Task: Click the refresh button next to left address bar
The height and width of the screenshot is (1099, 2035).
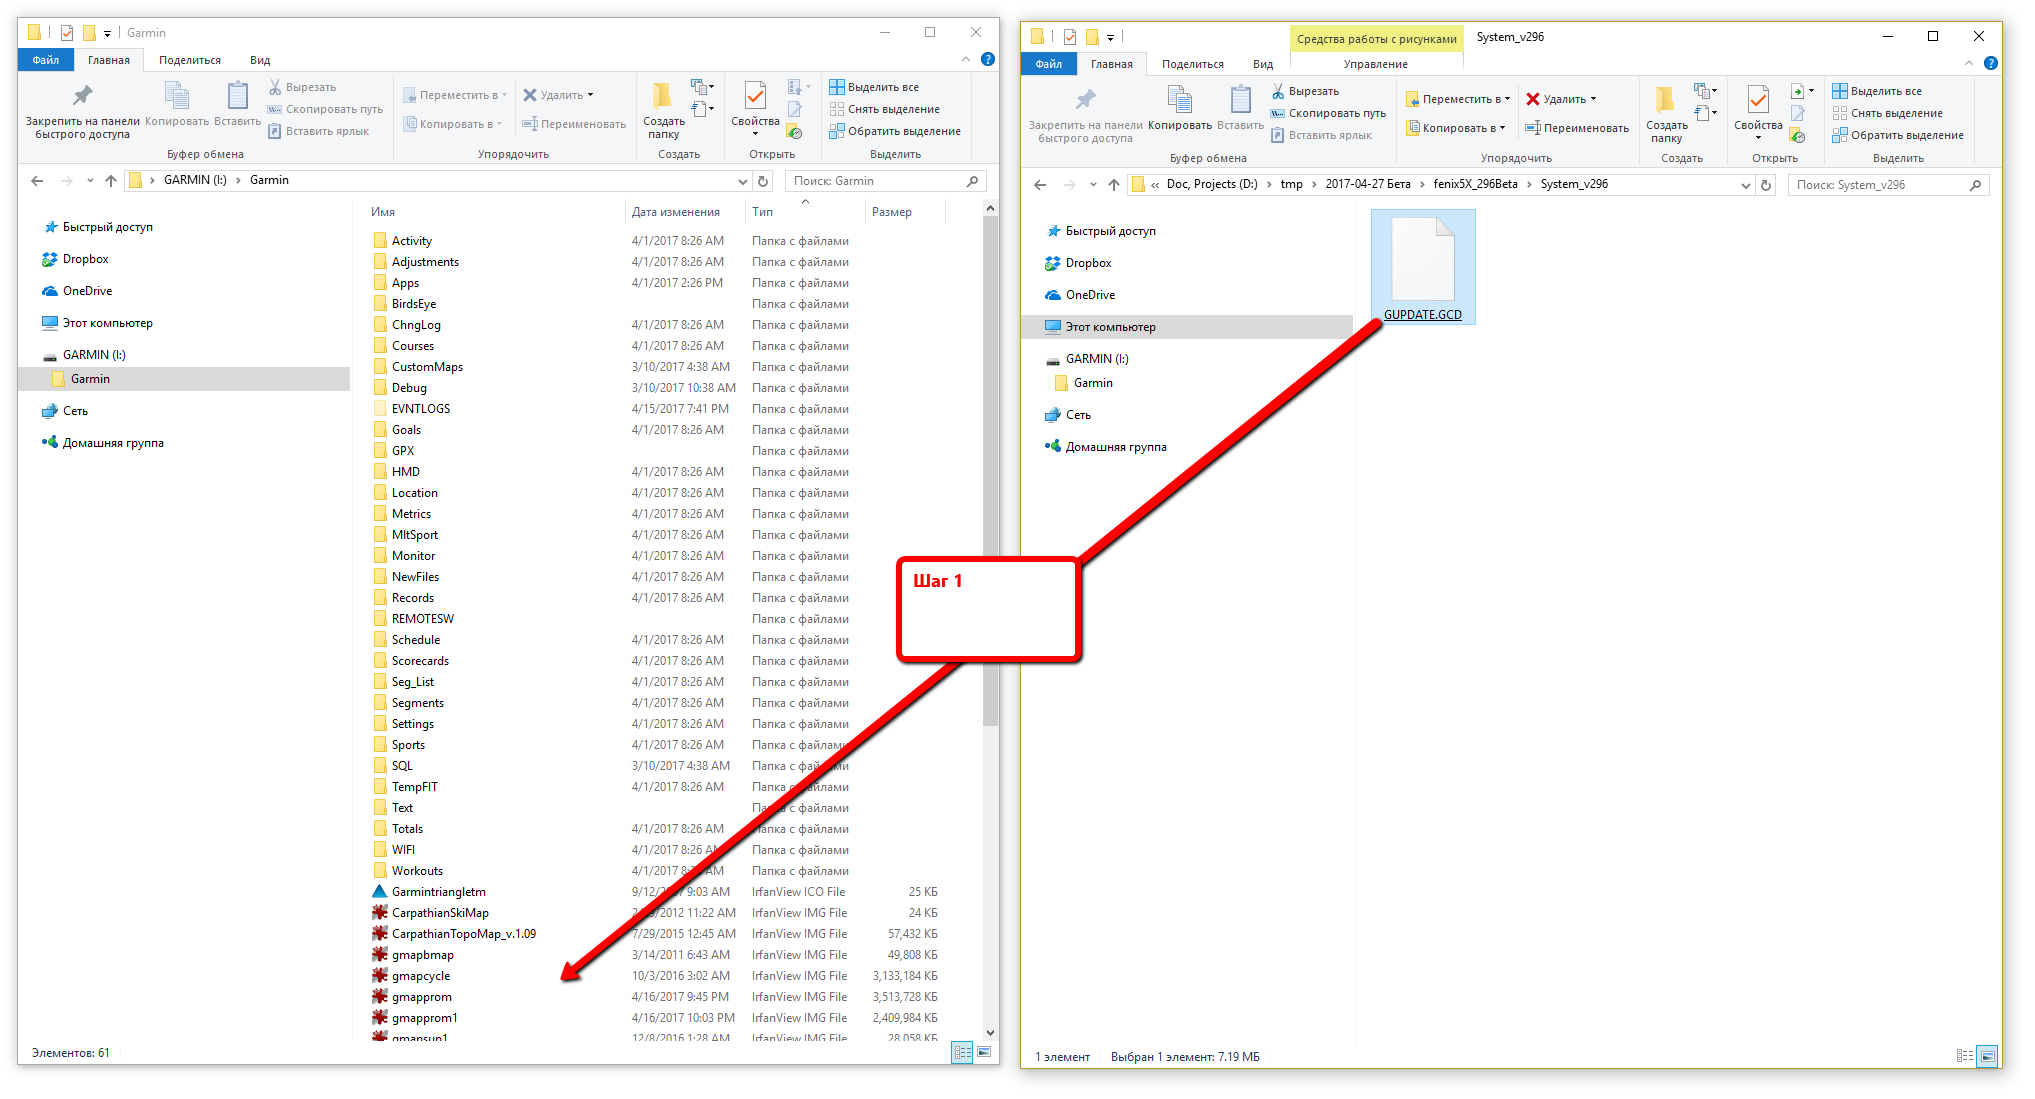Action: [763, 181]
